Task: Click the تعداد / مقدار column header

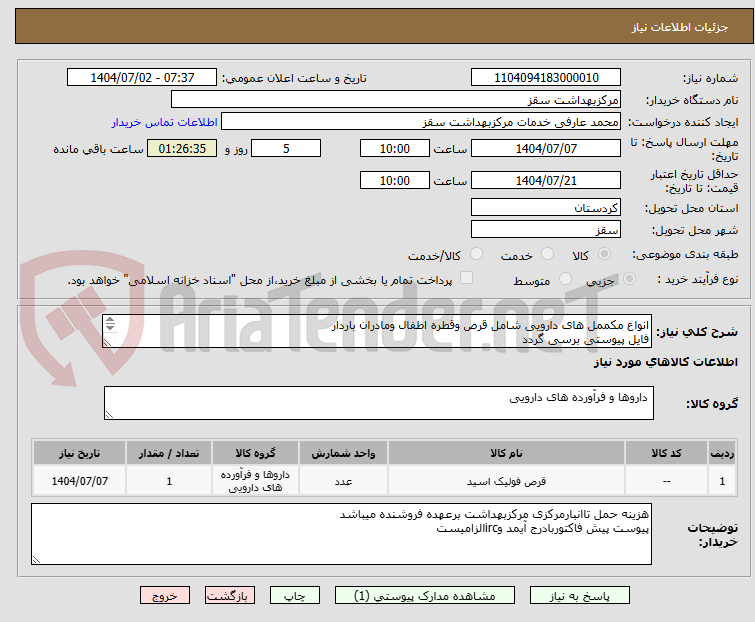Action: [169, 453]
